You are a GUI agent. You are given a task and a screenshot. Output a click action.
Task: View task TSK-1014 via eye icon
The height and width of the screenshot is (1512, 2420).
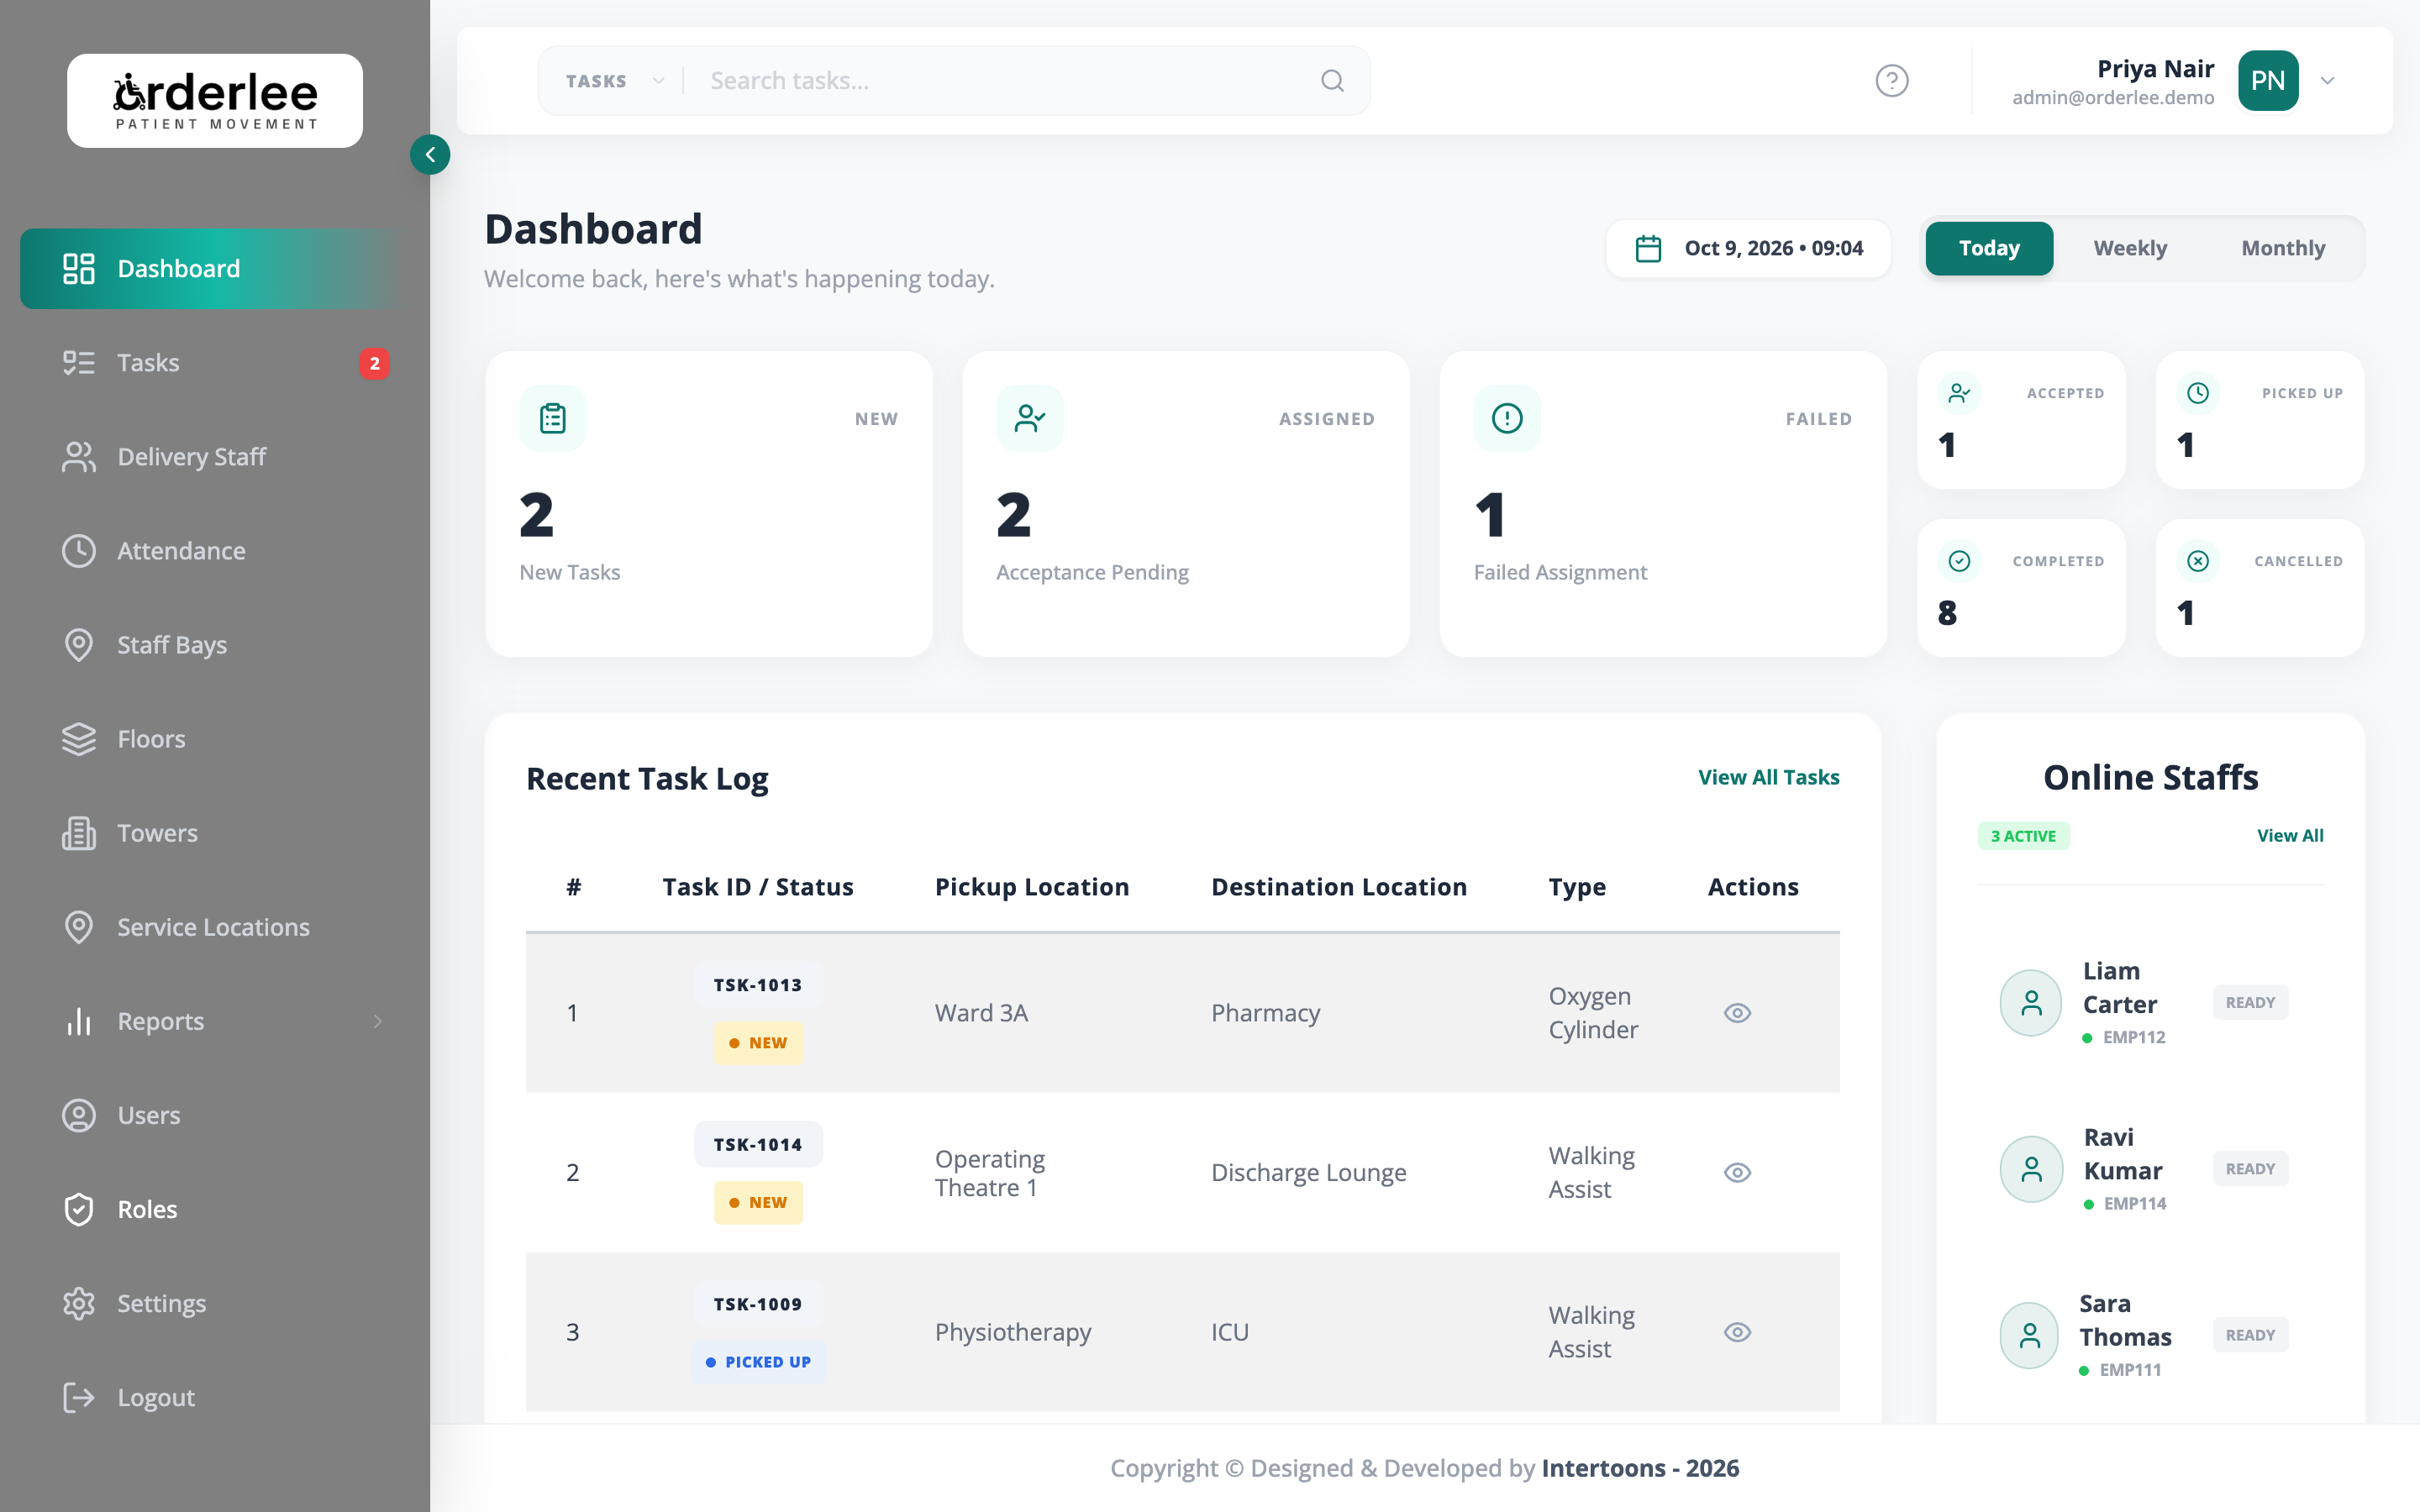[1738, 1173]
